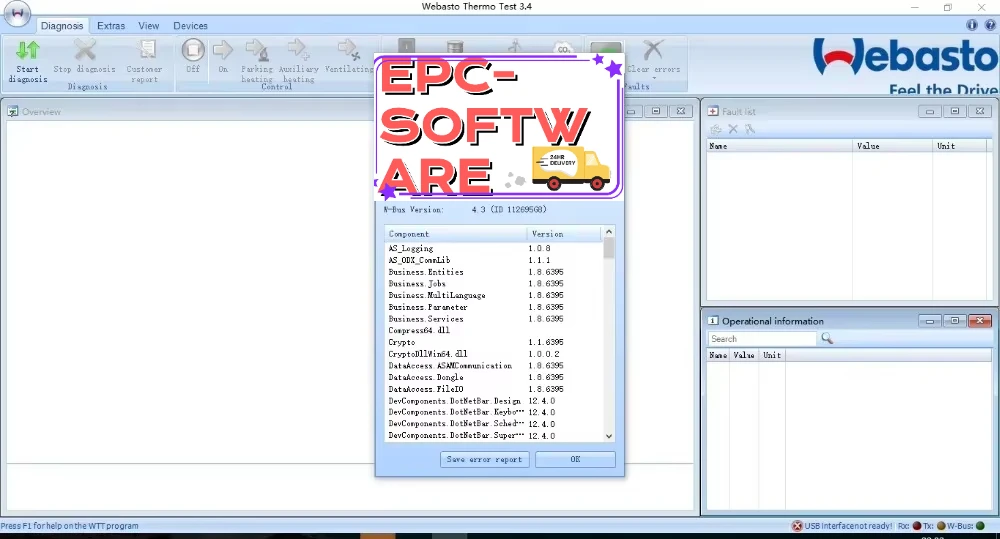Maximize the Operational information panel

(955, 321)
